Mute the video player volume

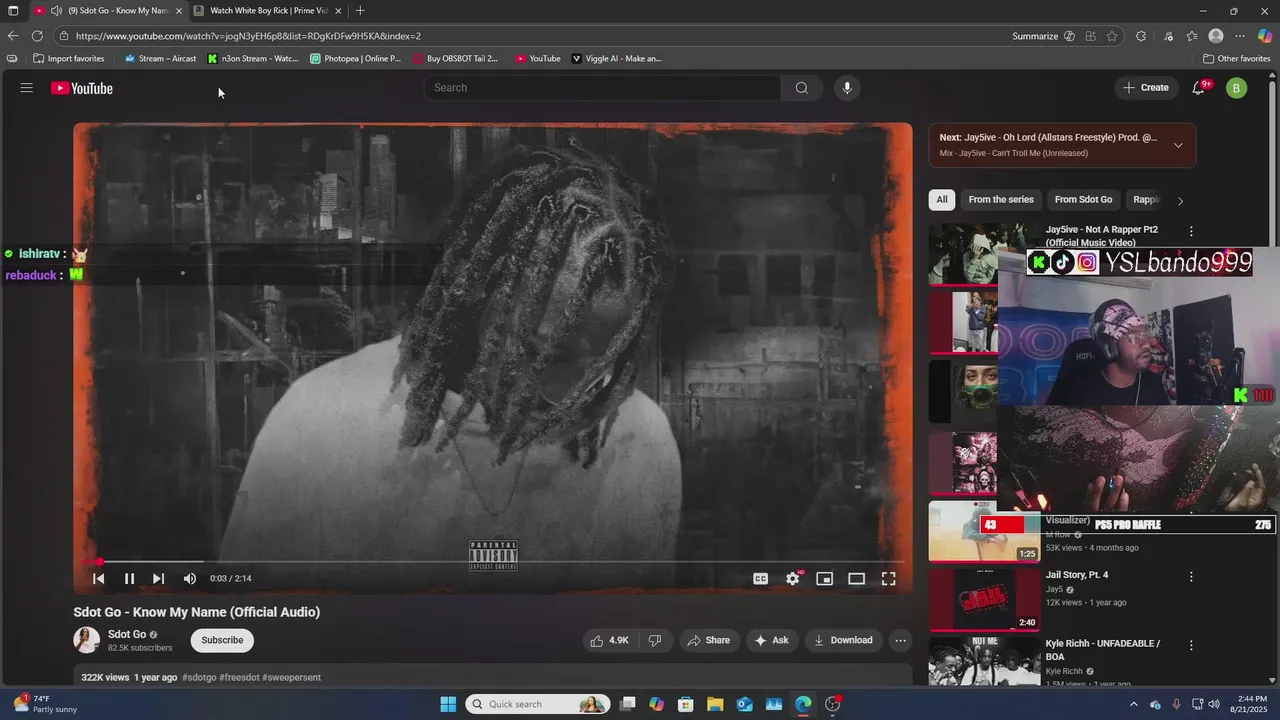point(190,579)
